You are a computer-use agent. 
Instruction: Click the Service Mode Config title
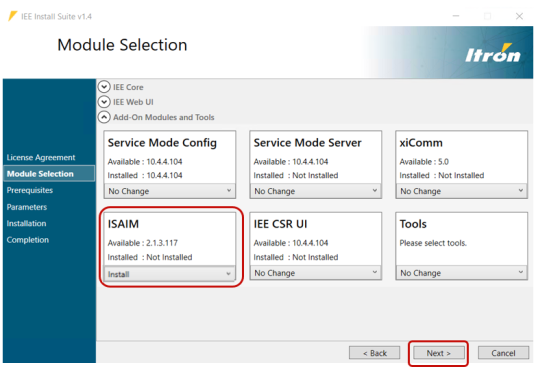click(162, 143)
